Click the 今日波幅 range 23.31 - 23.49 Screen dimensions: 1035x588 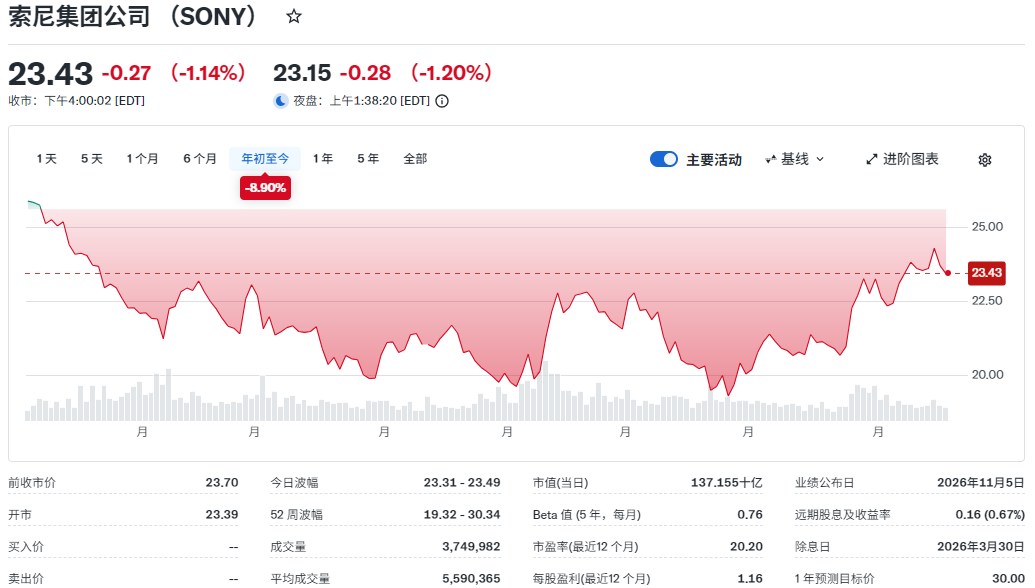[x=462, y=482]
